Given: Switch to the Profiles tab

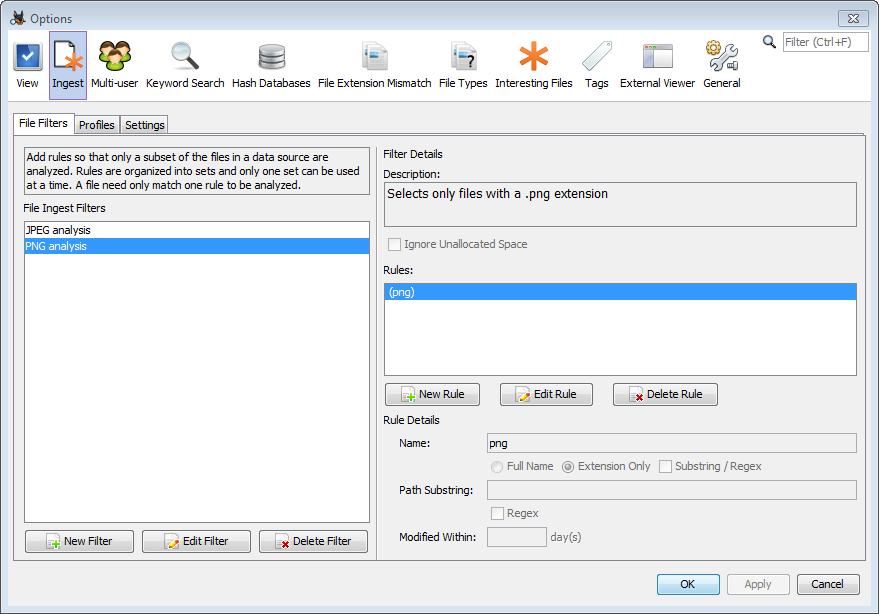Looking at the screenshot, I should (x=97, y=125).
